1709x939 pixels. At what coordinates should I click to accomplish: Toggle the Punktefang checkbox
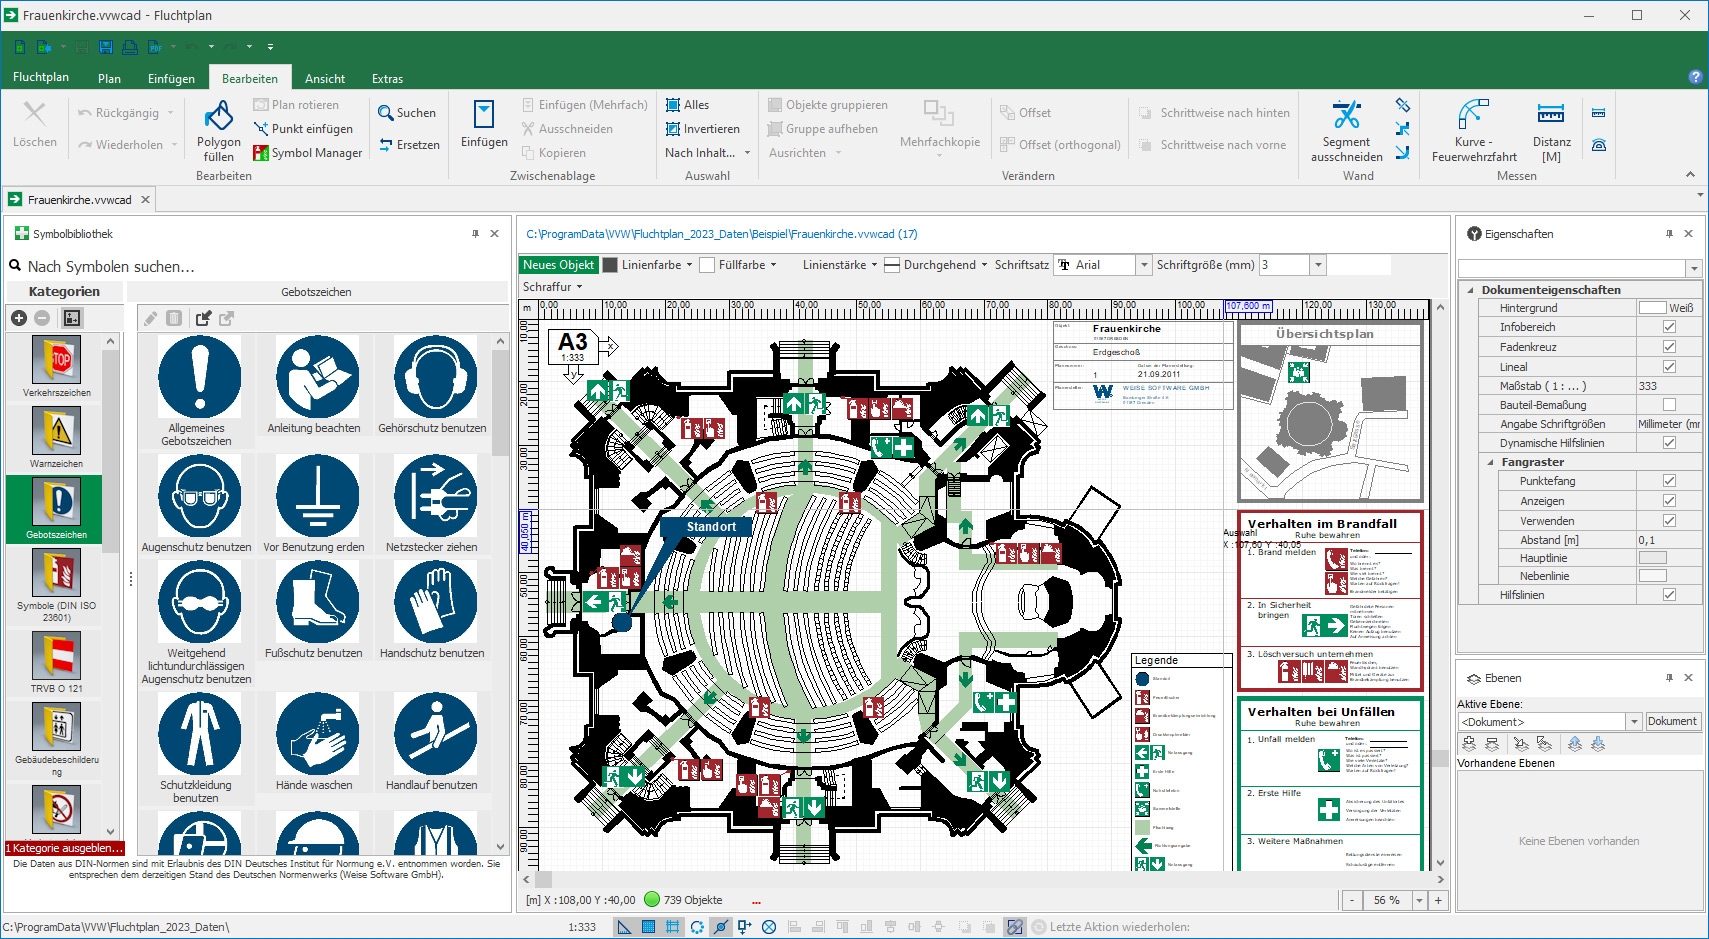click(x=1669, y=481)
